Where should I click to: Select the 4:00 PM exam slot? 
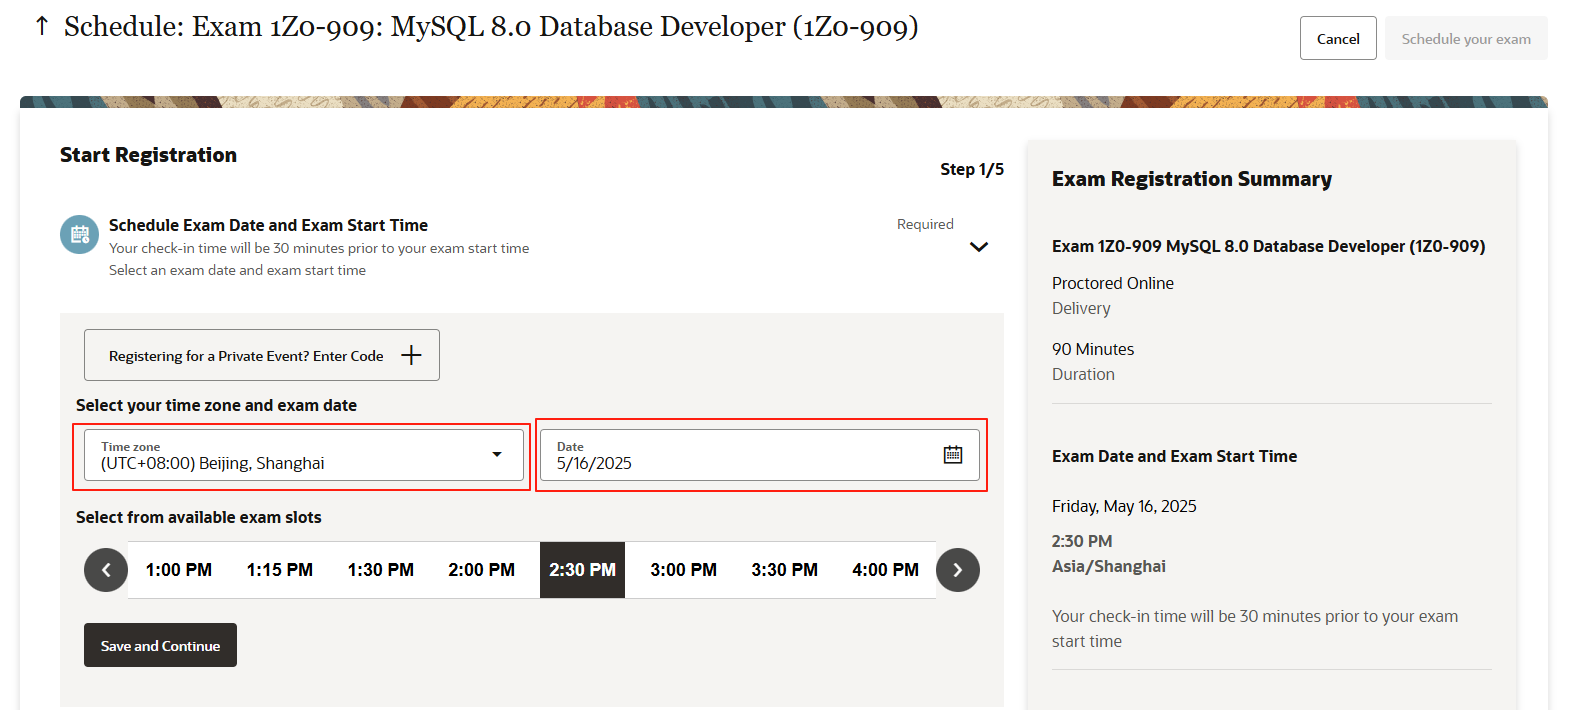886,570
